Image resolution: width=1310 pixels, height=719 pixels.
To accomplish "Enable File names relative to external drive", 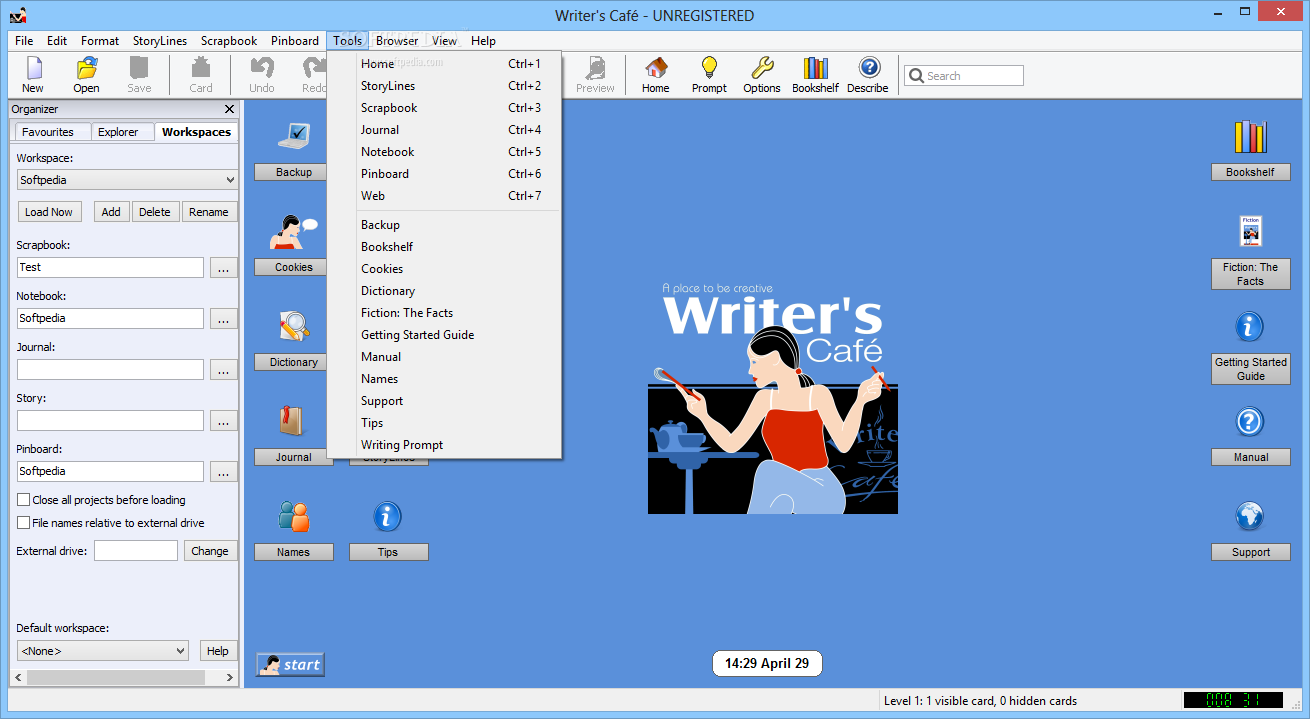I will [24, 523].
